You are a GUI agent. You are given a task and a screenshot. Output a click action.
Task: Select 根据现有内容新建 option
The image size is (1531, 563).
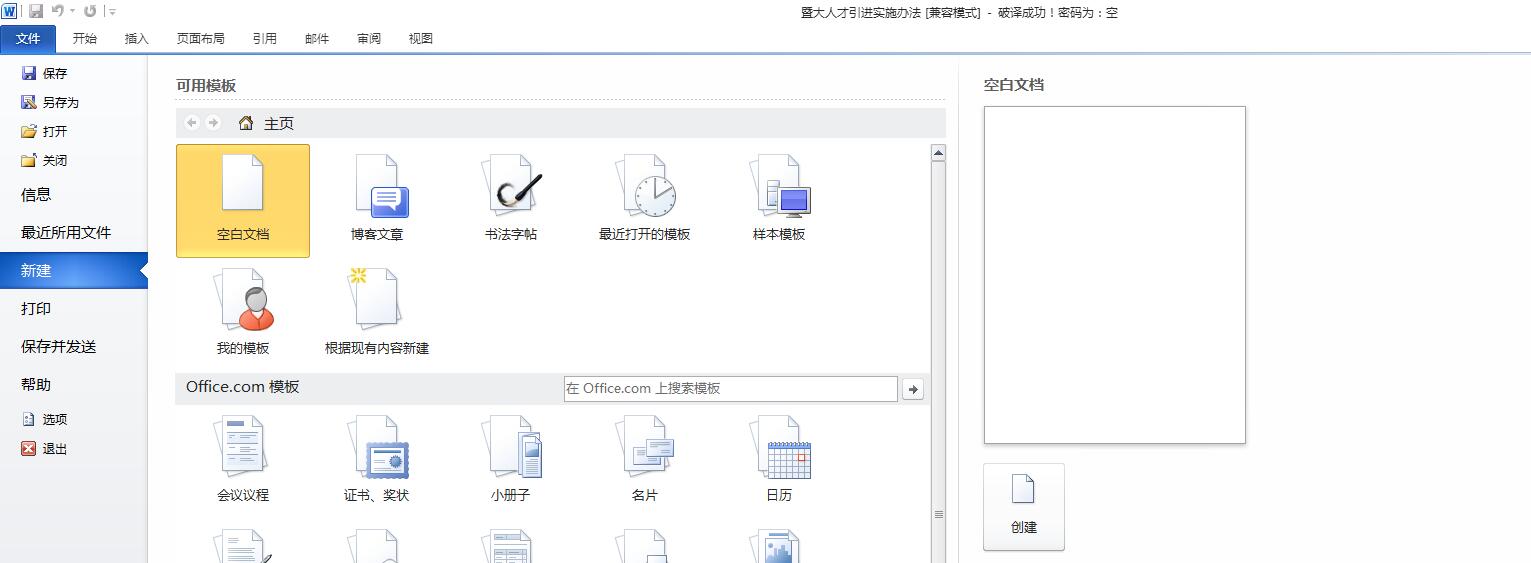(x=377, y=313)
